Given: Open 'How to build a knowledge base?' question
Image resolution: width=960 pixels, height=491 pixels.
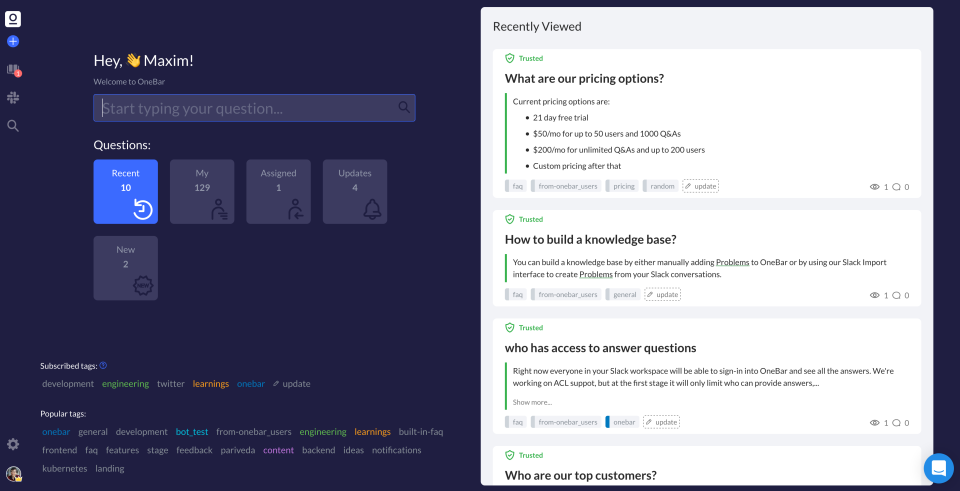Looking at the screenshot, I should pos(591,239).
